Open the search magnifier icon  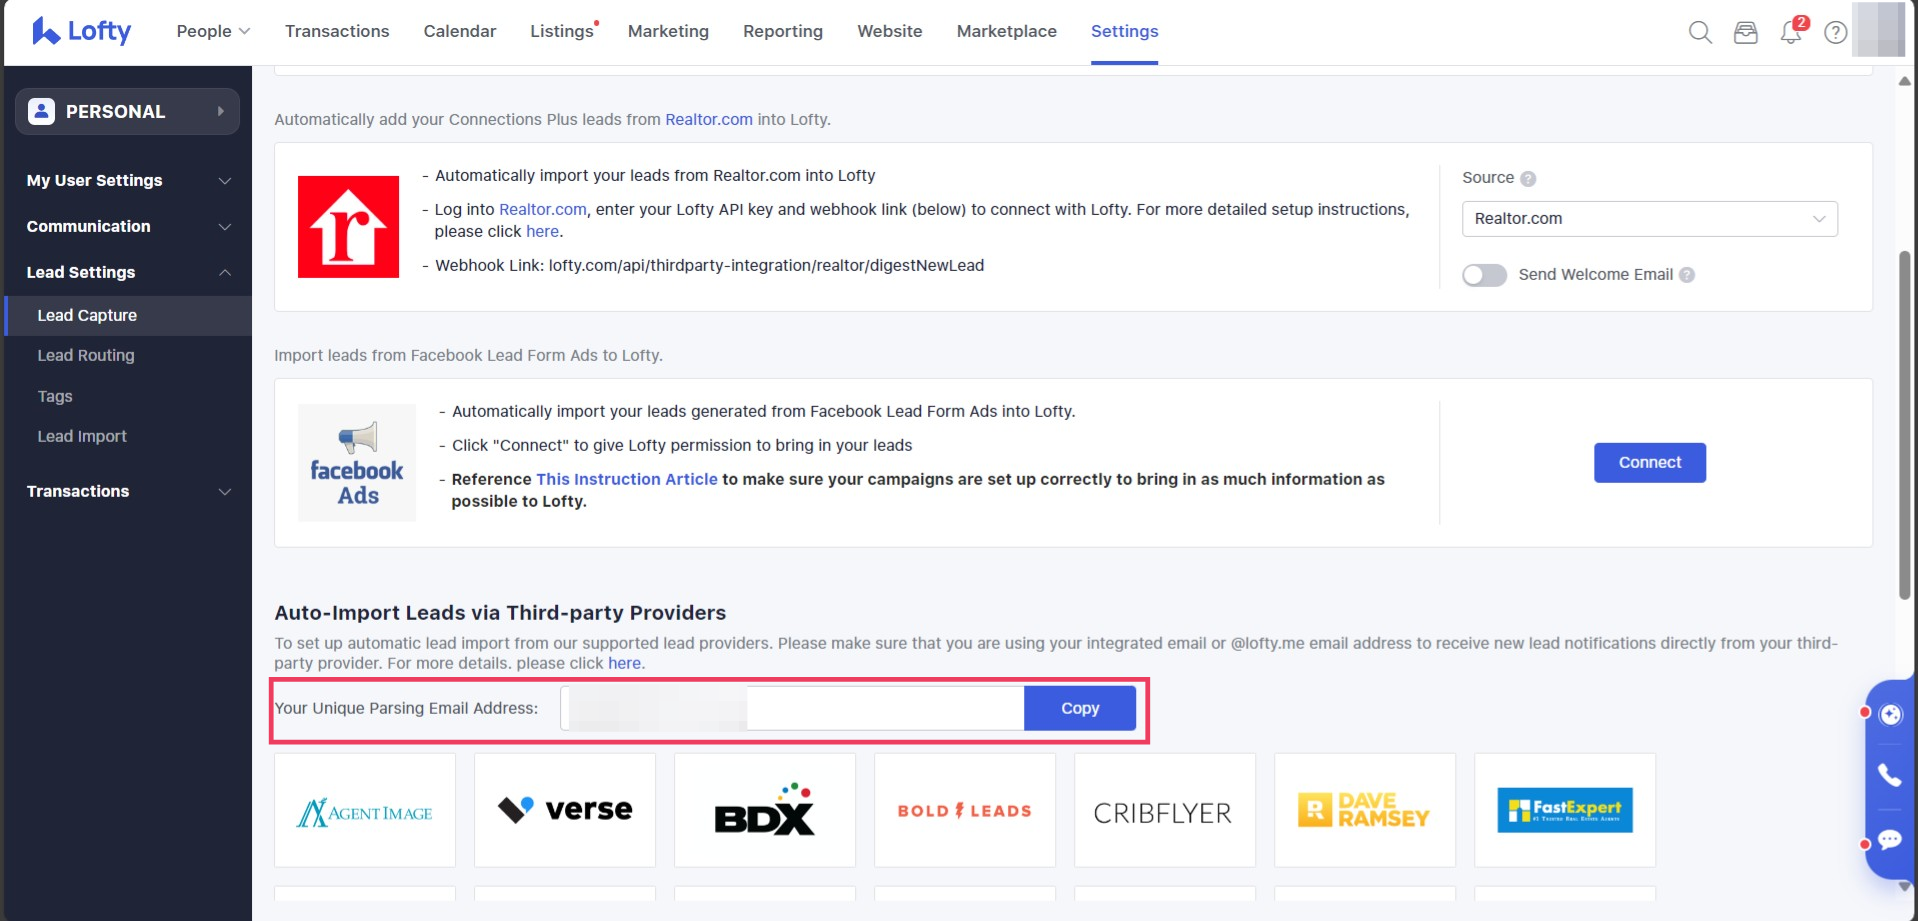[x=1700, y=32]
